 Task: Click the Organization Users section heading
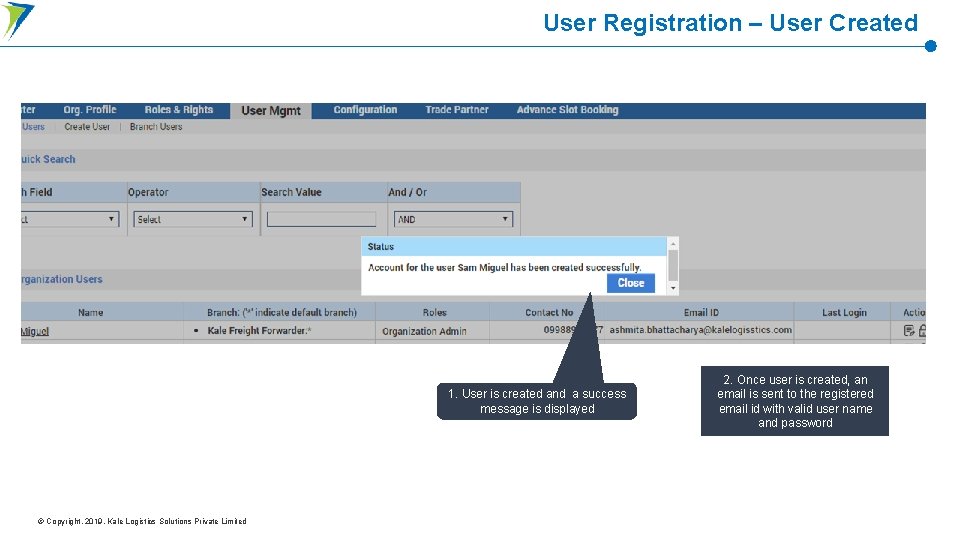[61, 279]
